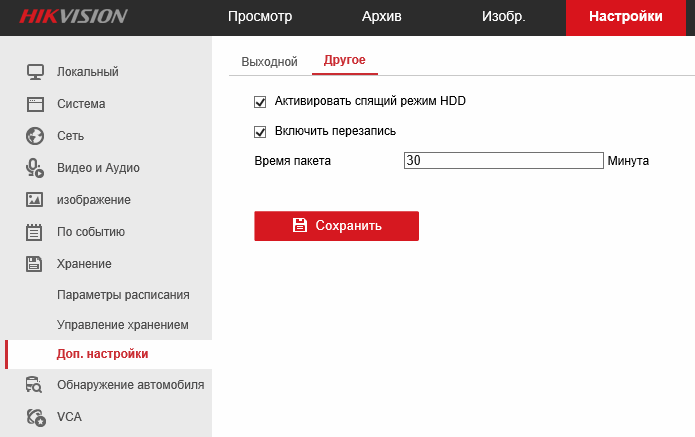Select the Другое tab

click(x=345, y=60)
